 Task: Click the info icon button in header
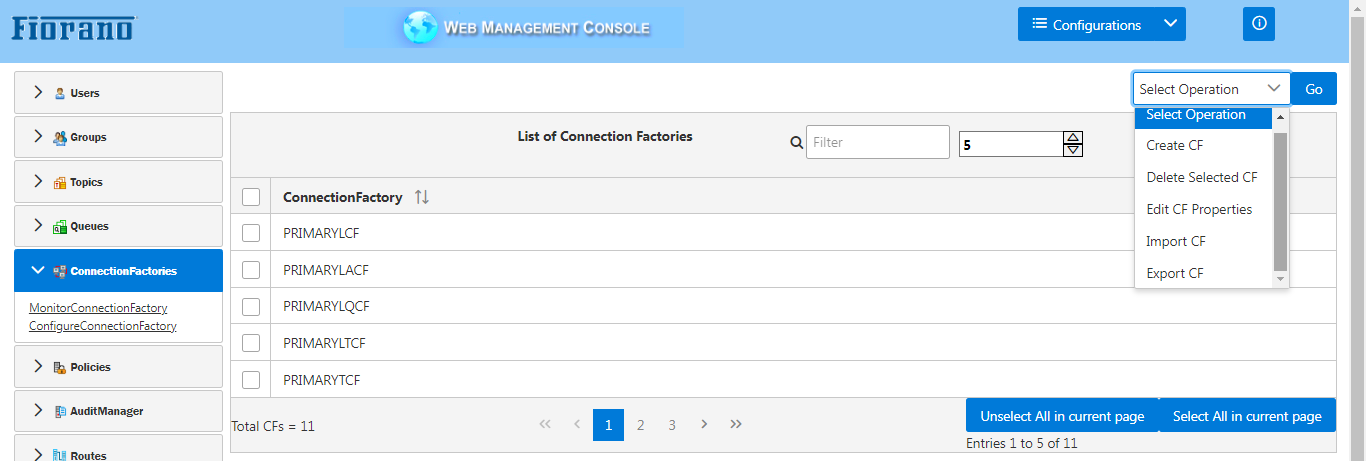tap(1259, 24)
